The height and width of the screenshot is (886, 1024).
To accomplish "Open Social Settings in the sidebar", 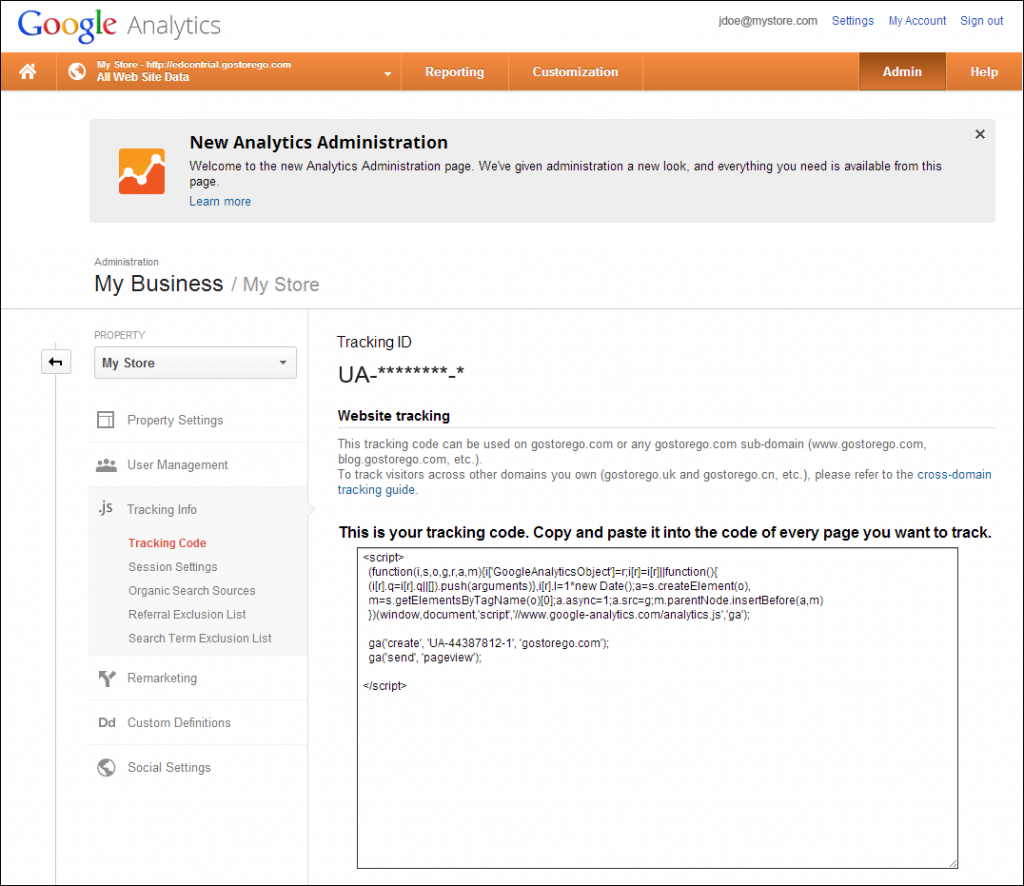I will [169, 768].
